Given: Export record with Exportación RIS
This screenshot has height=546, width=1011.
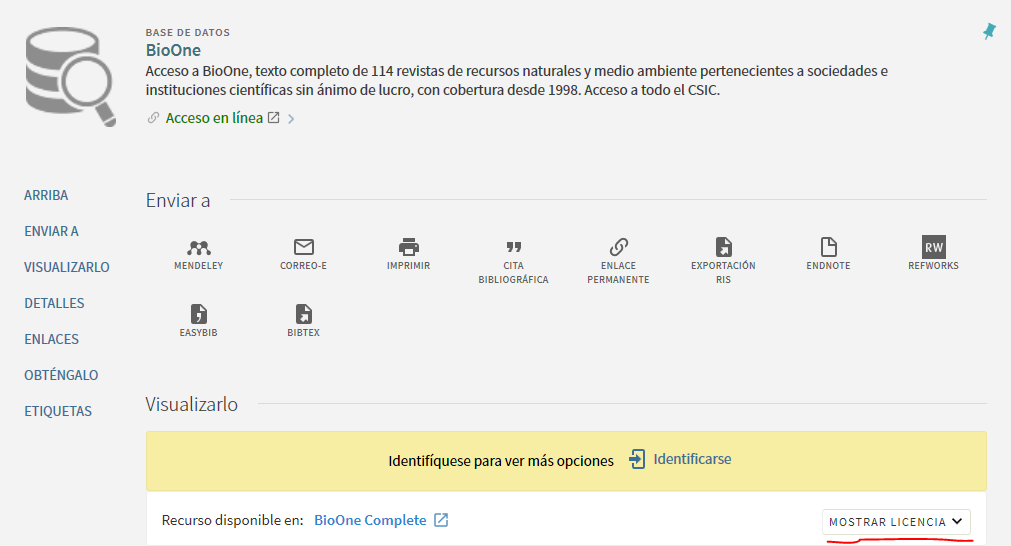Looking at the screenshot, I should point(723,261).
